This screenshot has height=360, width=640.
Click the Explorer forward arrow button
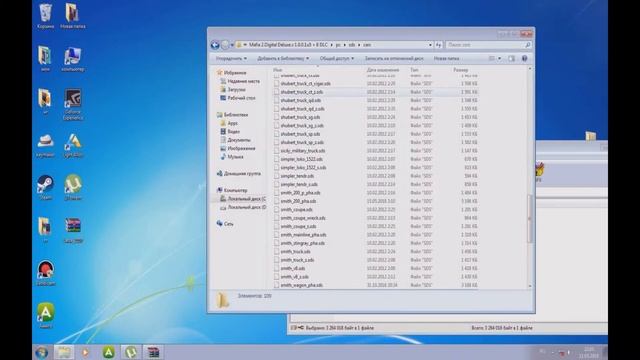(x=225, y=45)
